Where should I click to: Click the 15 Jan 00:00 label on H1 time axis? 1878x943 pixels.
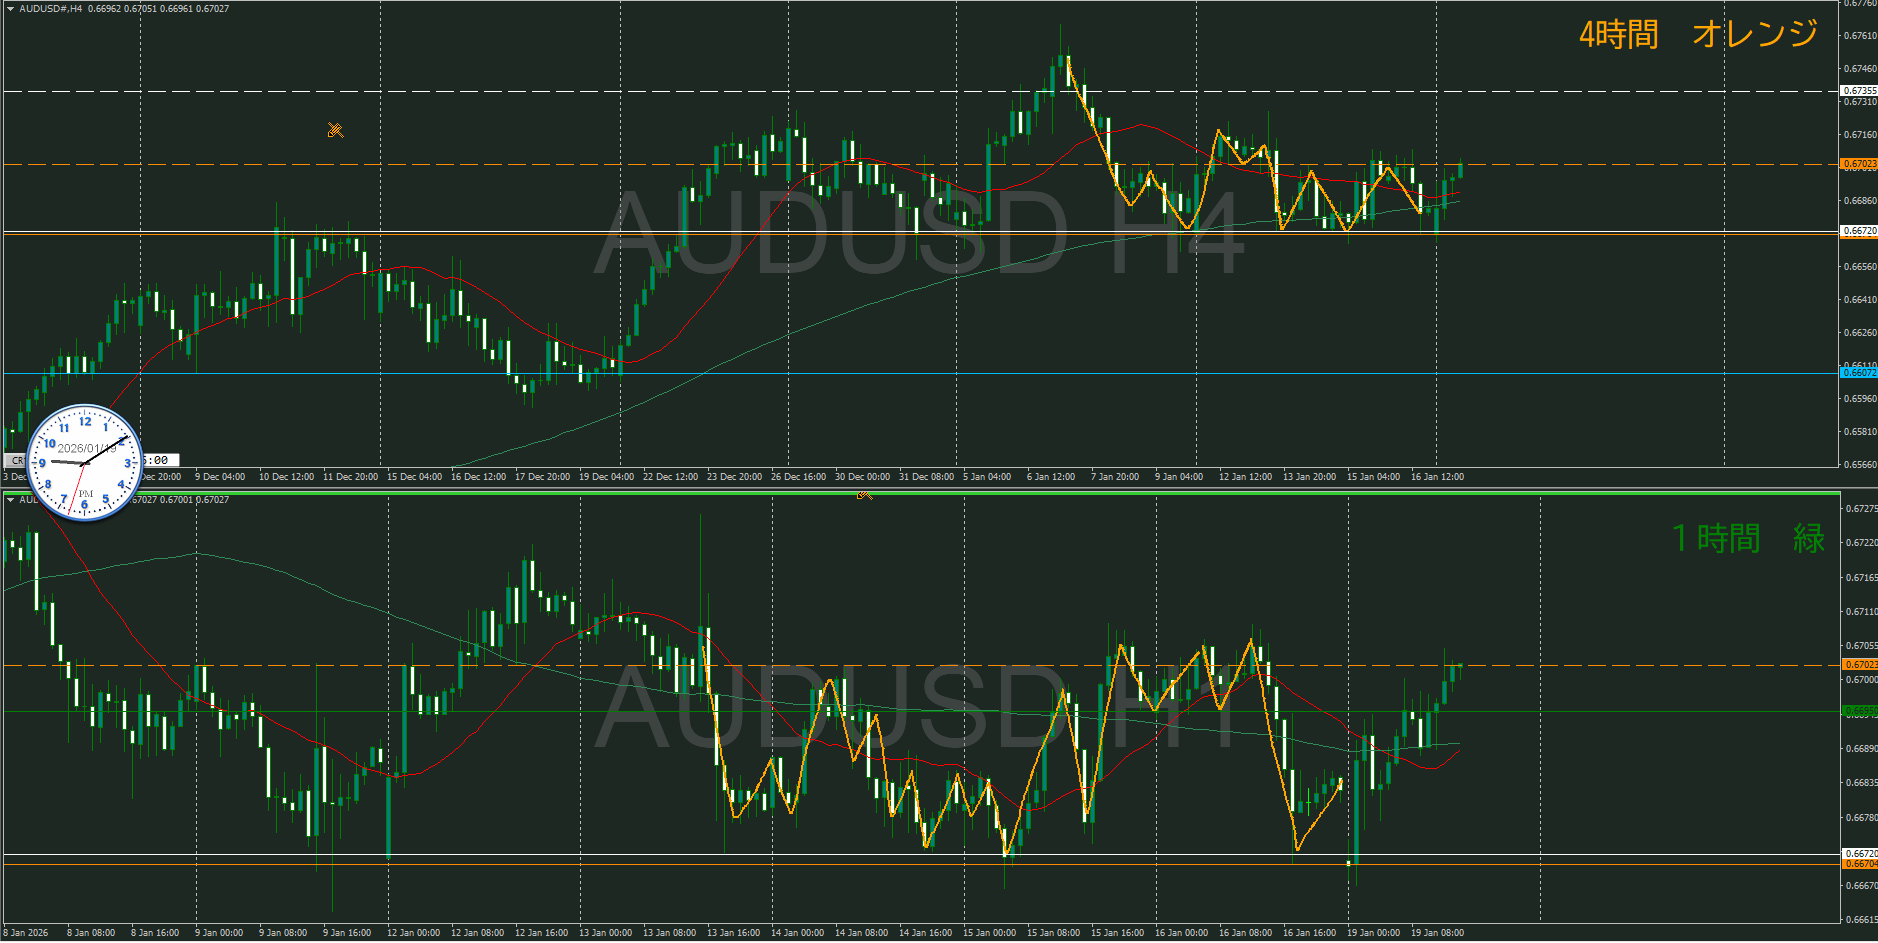click(989, 933)
